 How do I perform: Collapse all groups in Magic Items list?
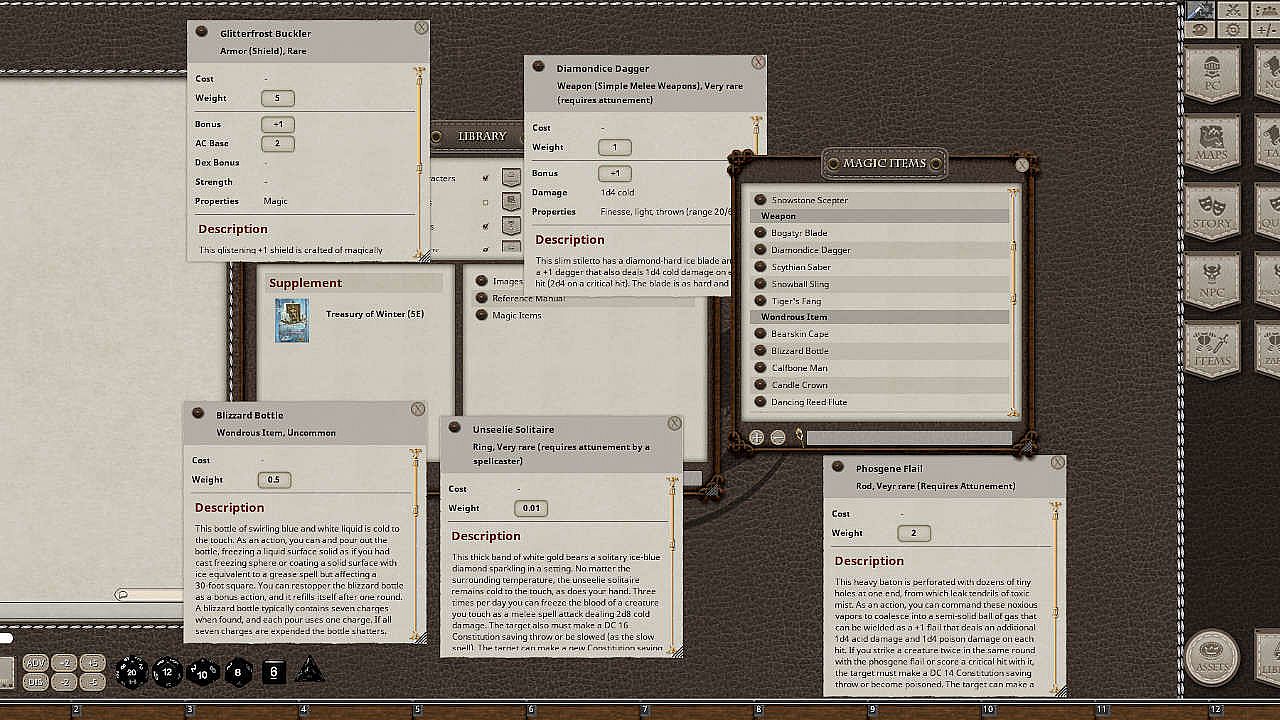pyautogui.click(x=778, y=437)
